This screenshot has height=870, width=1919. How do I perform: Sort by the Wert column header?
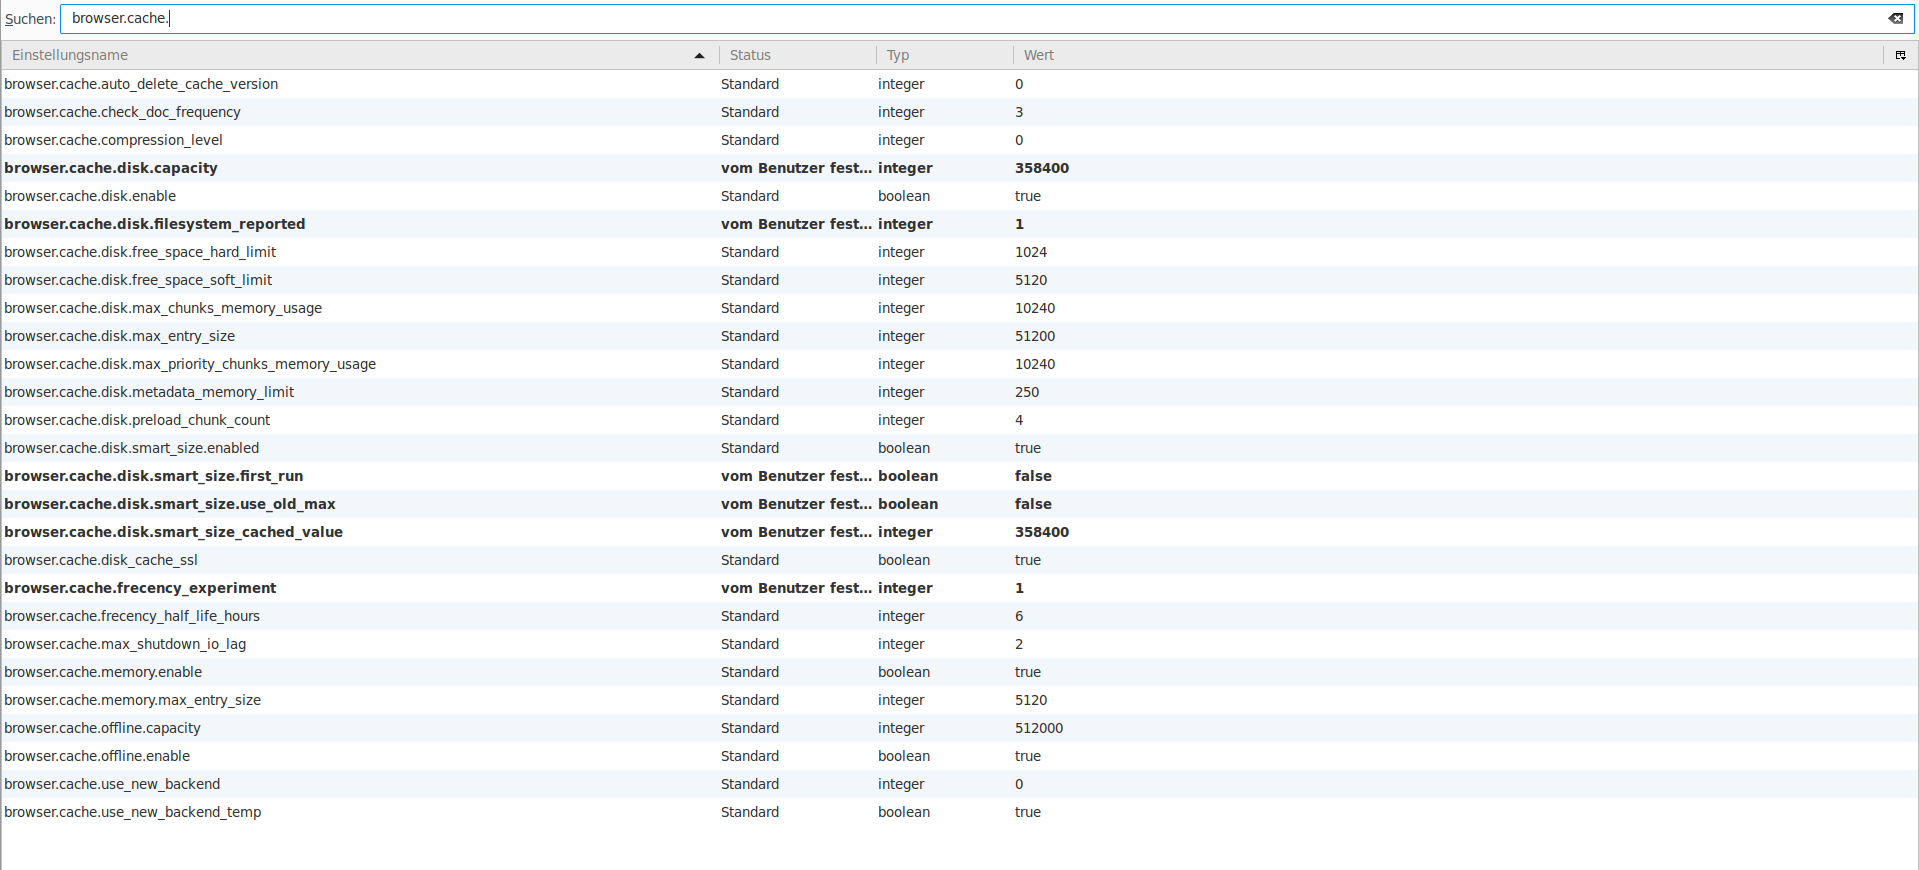pyautogui.click(x=1448, y=55)
